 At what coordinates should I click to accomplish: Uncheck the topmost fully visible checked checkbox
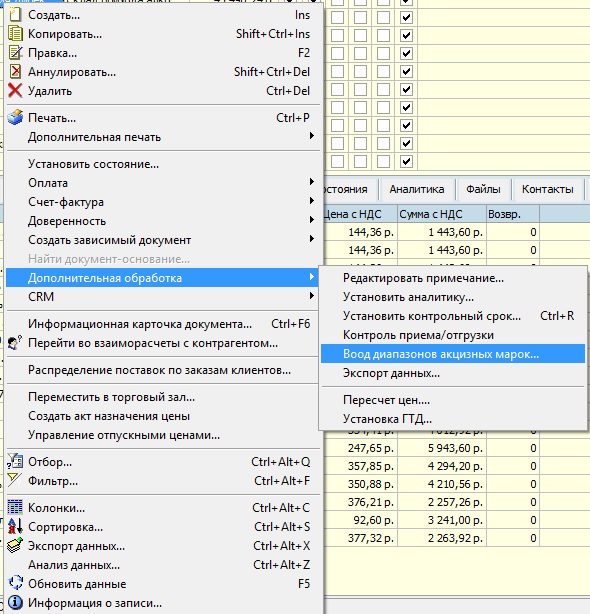click(x=406, y=18)
